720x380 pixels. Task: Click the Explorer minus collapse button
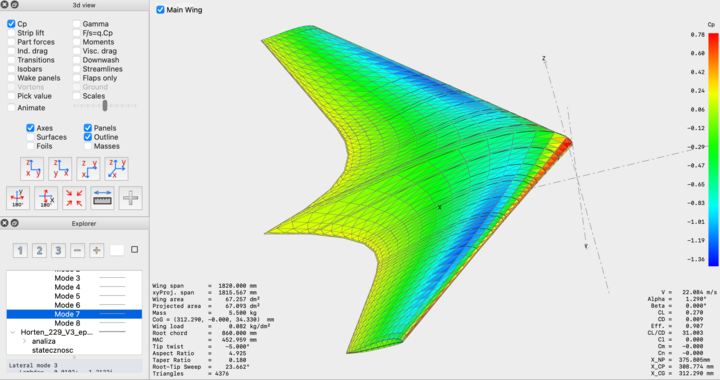tap(77, 250)
